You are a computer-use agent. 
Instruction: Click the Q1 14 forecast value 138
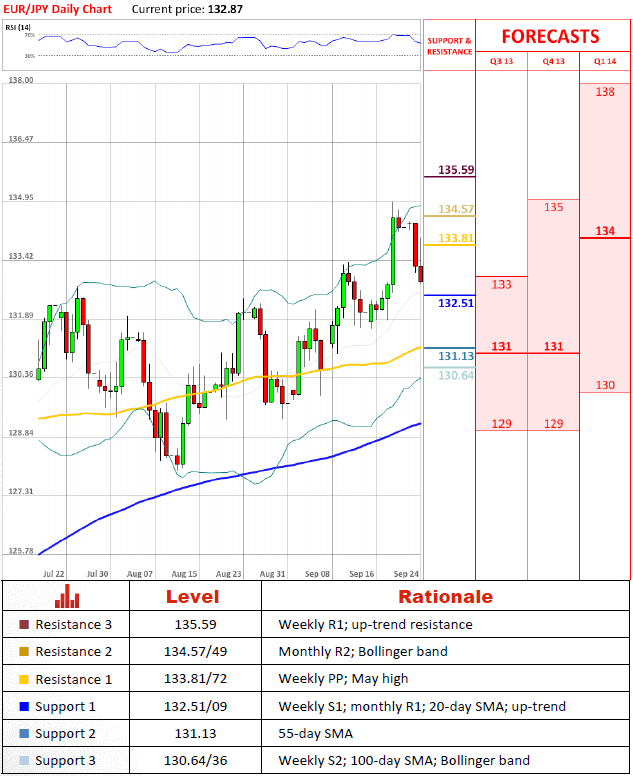pyautogui.click(x=605, y=92)
